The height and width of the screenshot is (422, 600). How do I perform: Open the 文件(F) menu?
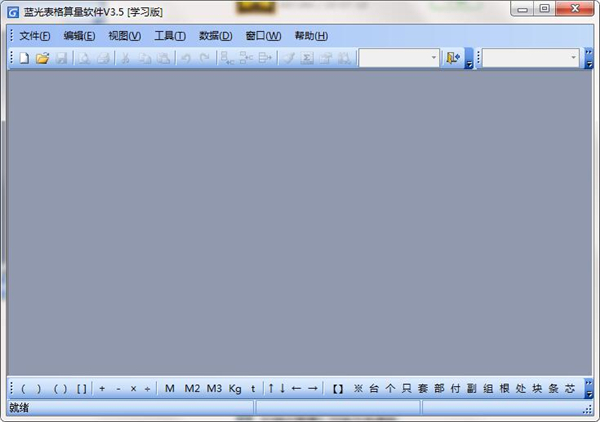(35, 36)
